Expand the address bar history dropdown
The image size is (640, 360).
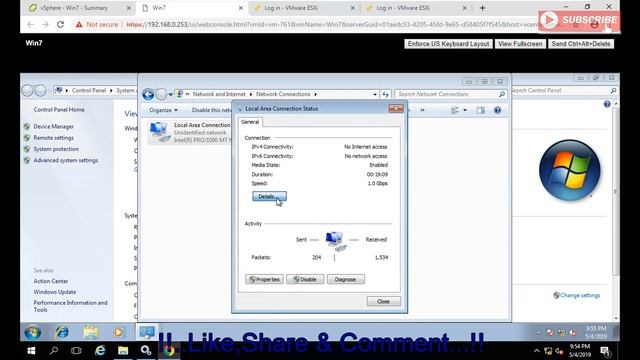[375, 94]
